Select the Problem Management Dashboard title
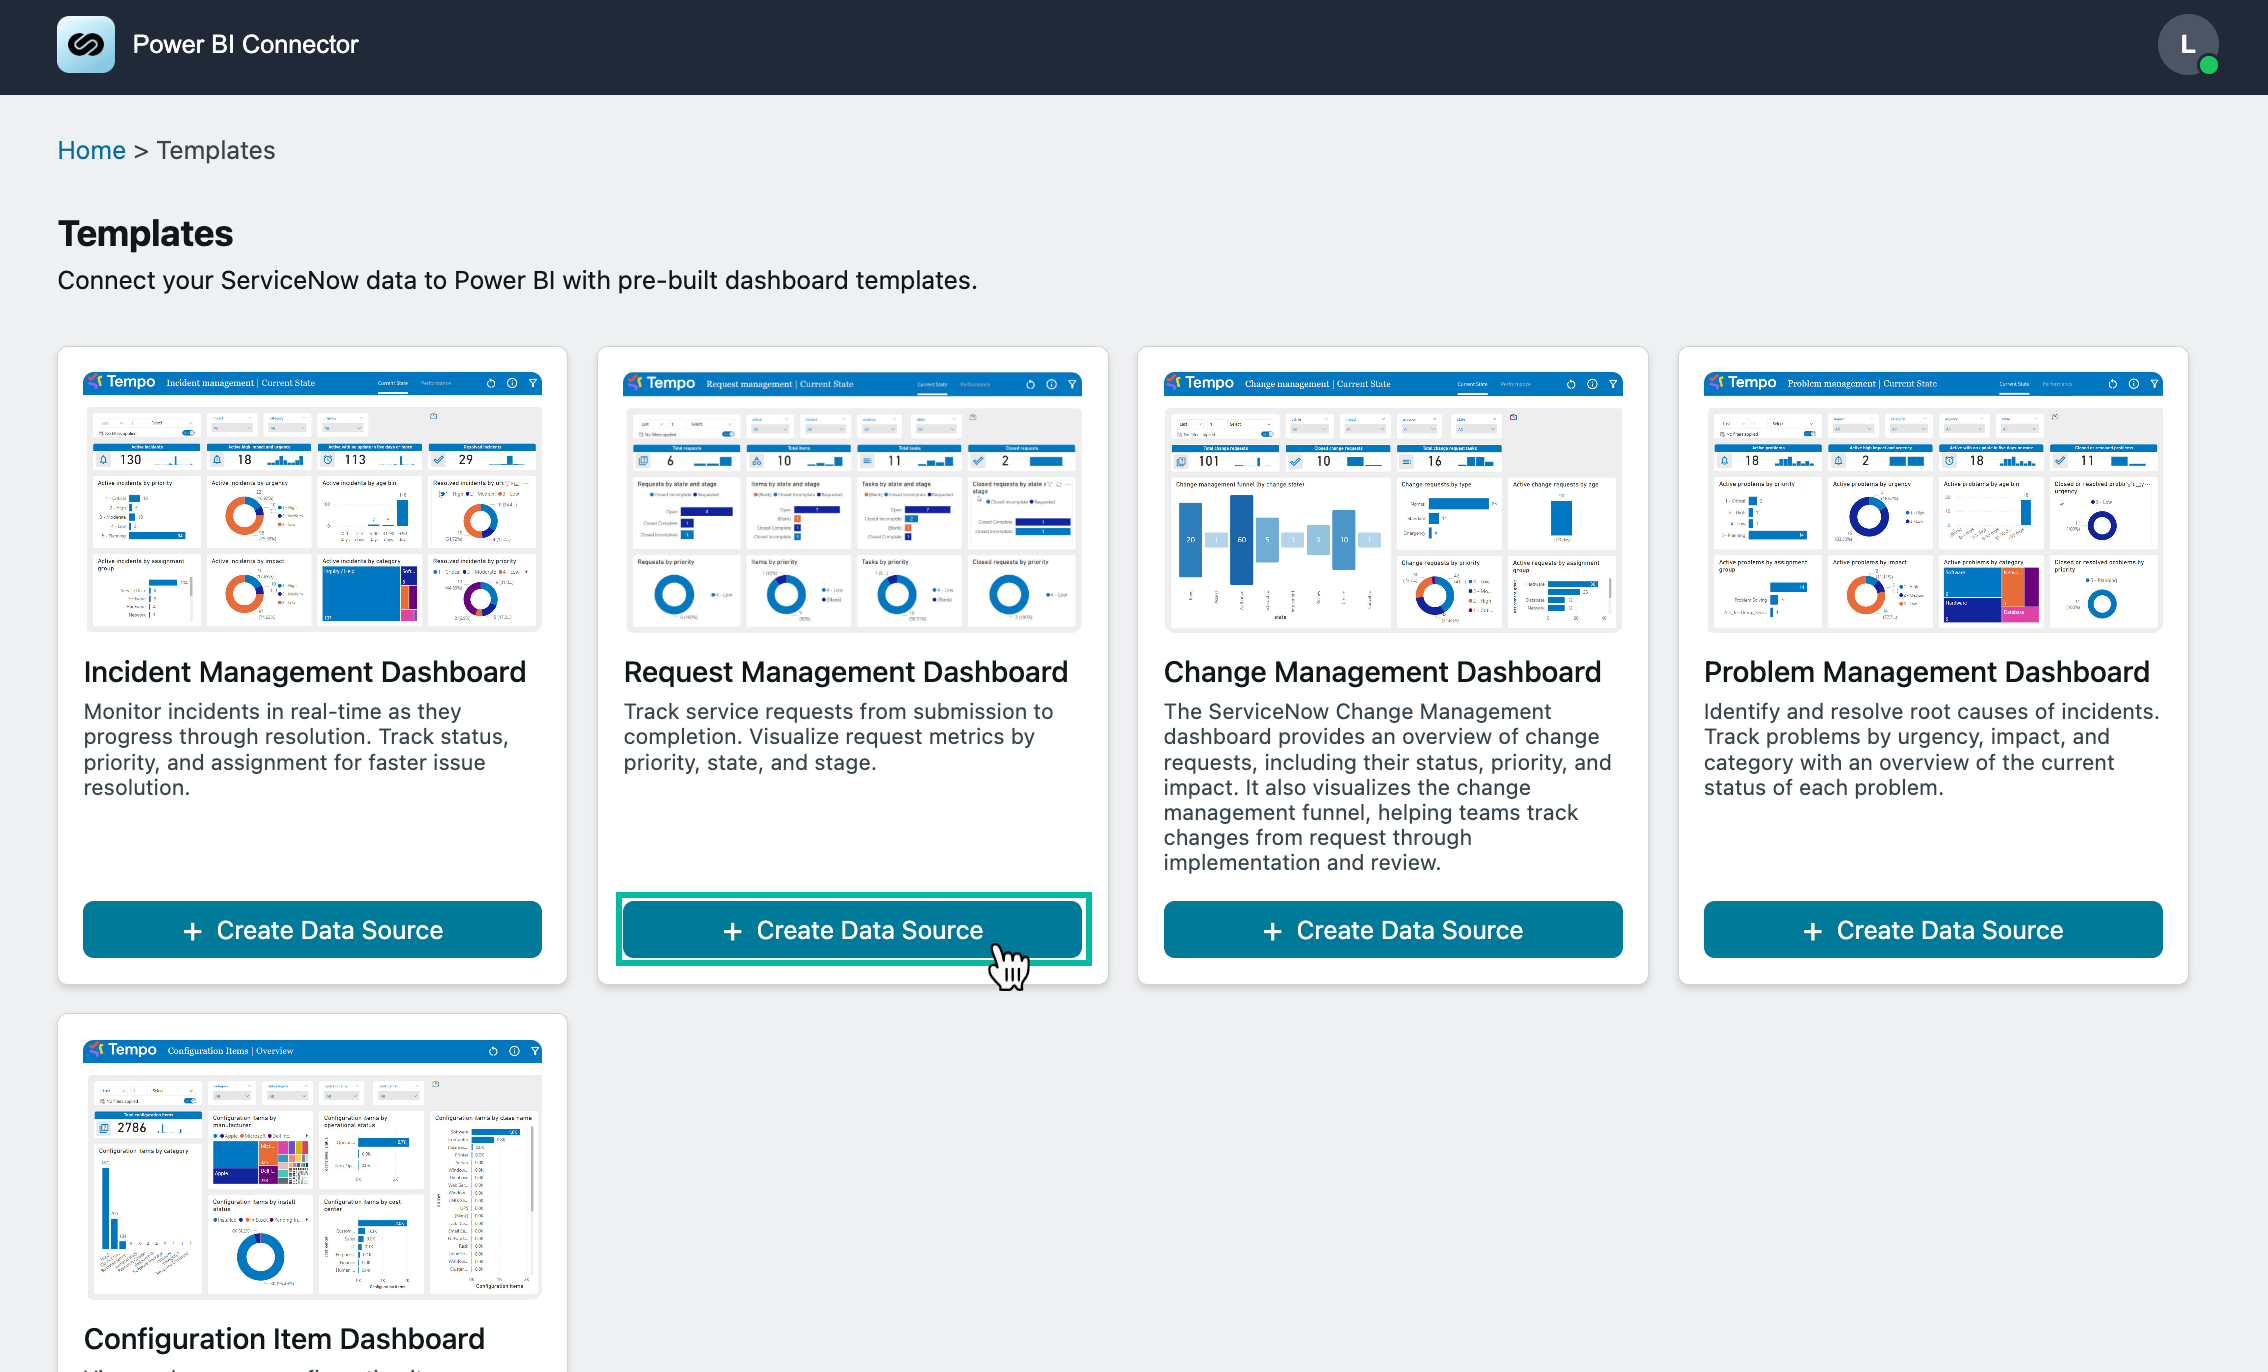 click(1927, 672)
